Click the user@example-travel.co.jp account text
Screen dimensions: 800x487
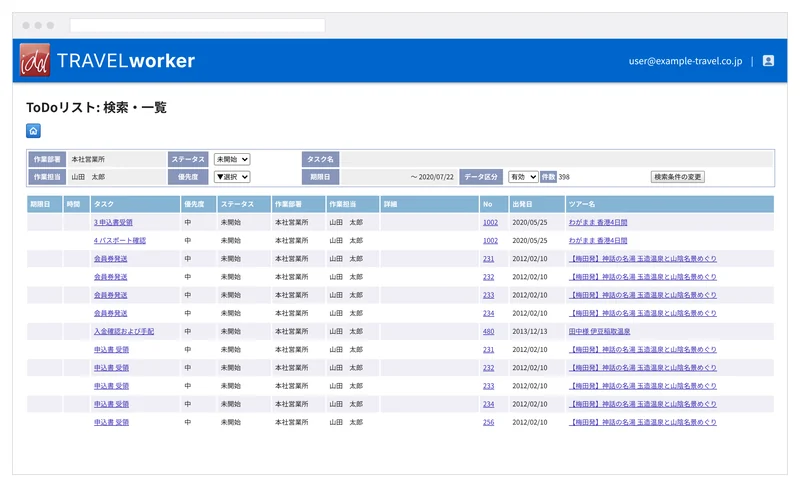[x=685, y=61]
